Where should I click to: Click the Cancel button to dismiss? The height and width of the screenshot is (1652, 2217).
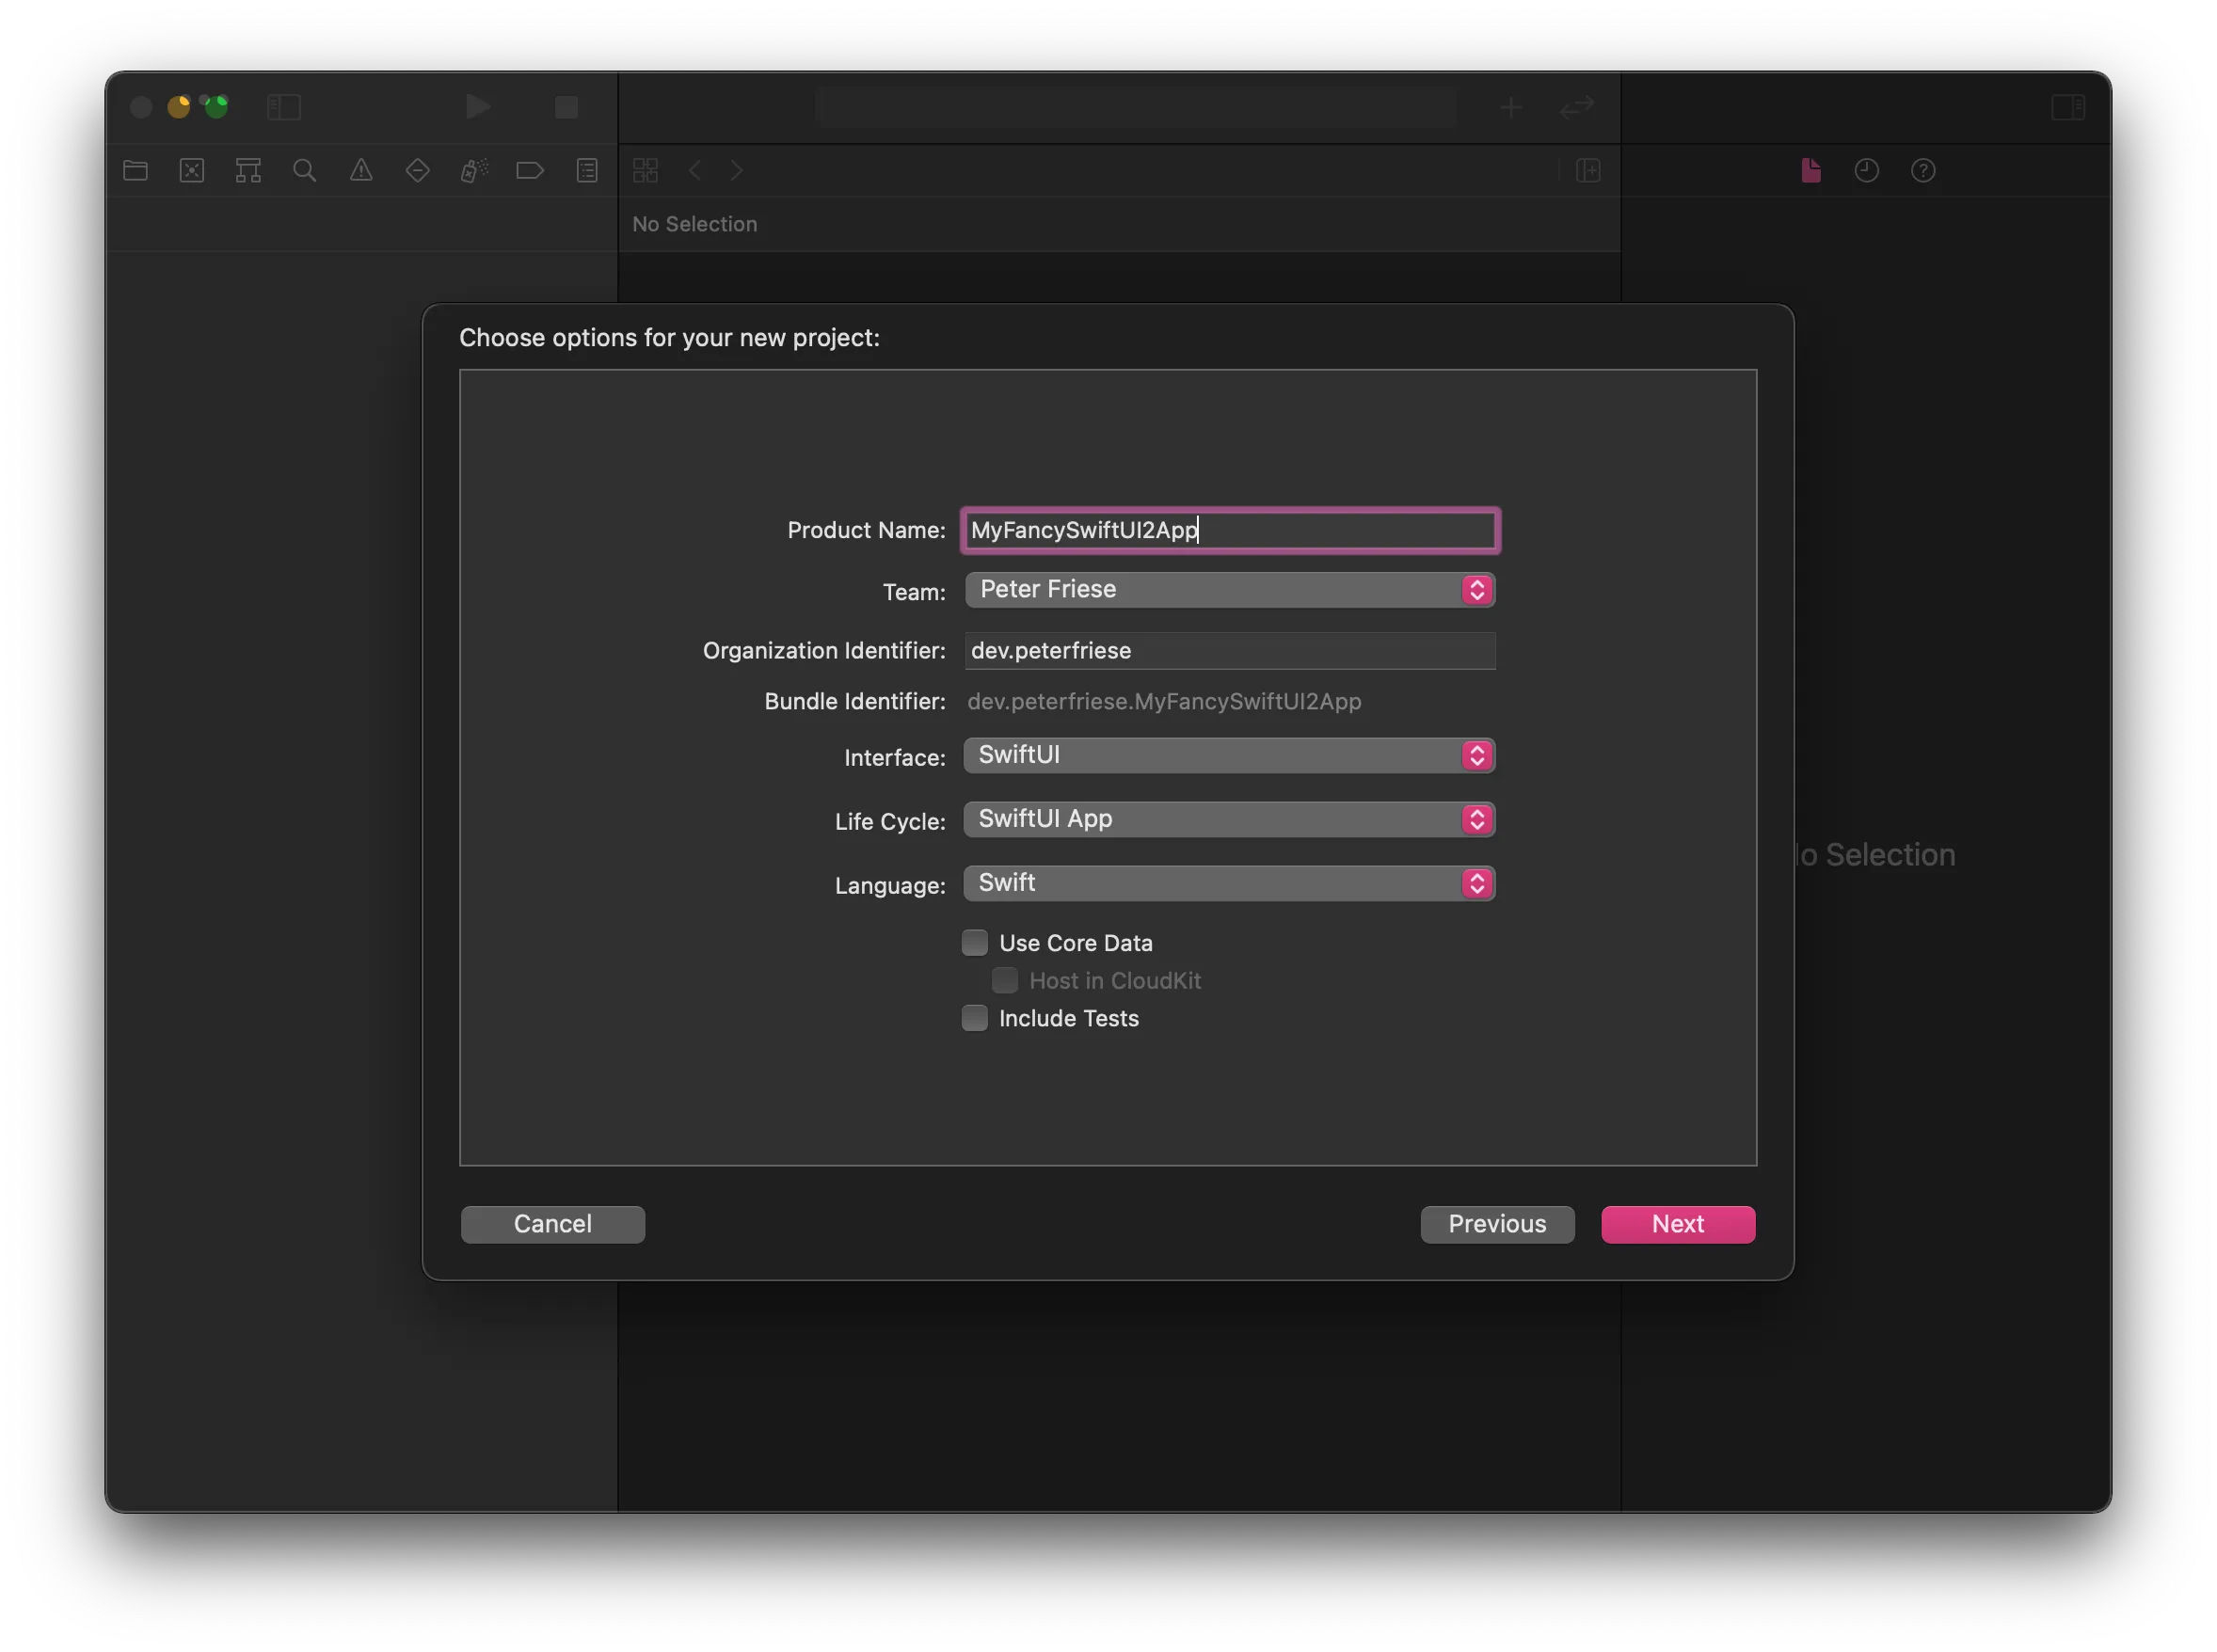(554, 1223)
